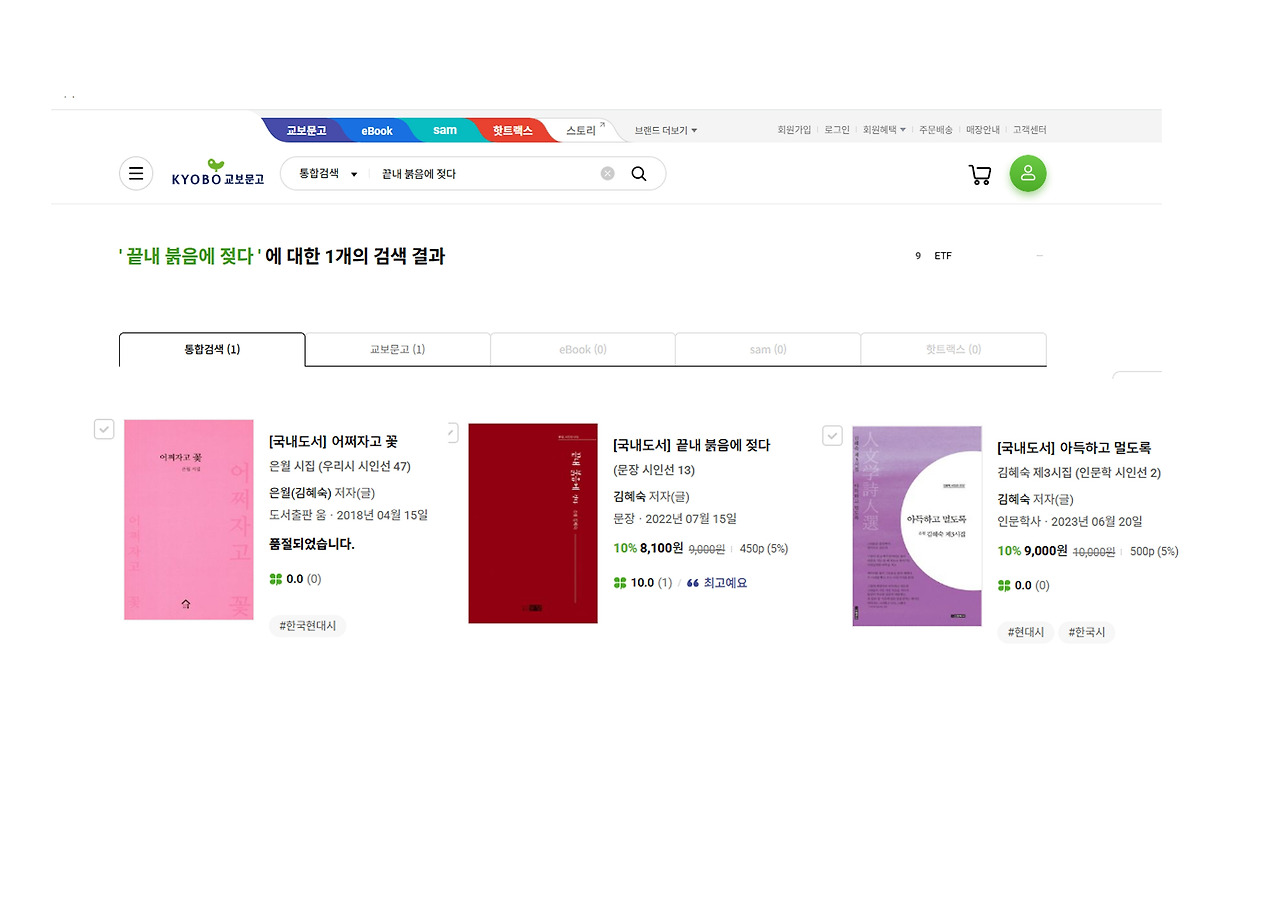Select the checkbox for 어쩌자고 꽃

click(x=104, y=429)
